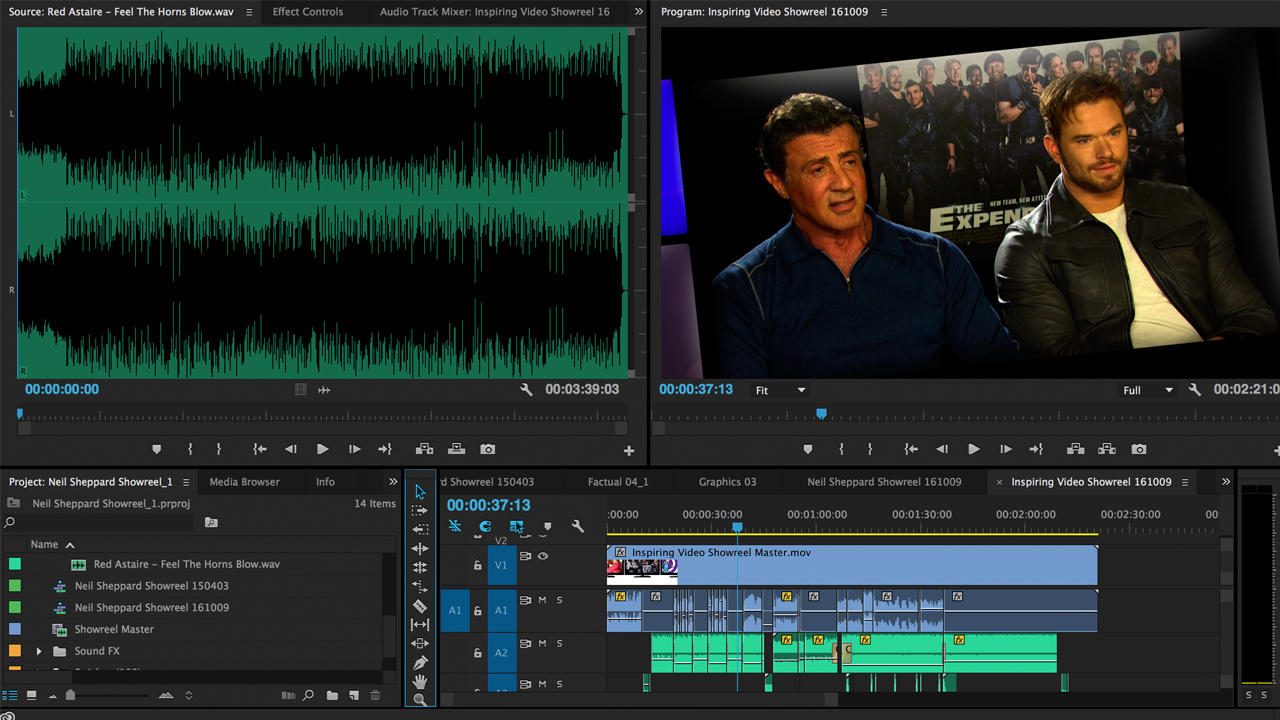The height and width of the screenshot is (720, 1280).
Task: Switch Project panel to icon view
Action: click(32, 695)
